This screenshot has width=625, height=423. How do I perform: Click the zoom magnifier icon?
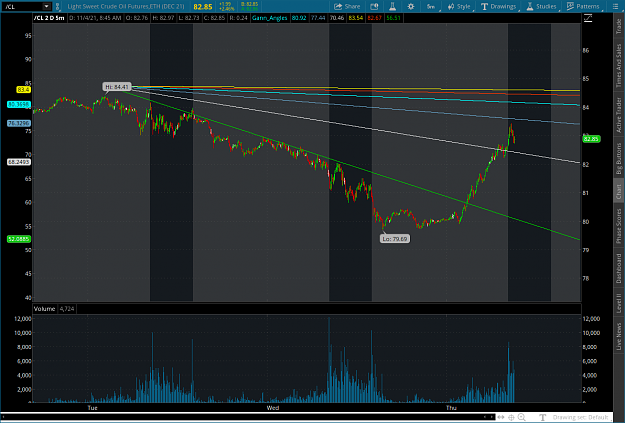tap(521, 417)
